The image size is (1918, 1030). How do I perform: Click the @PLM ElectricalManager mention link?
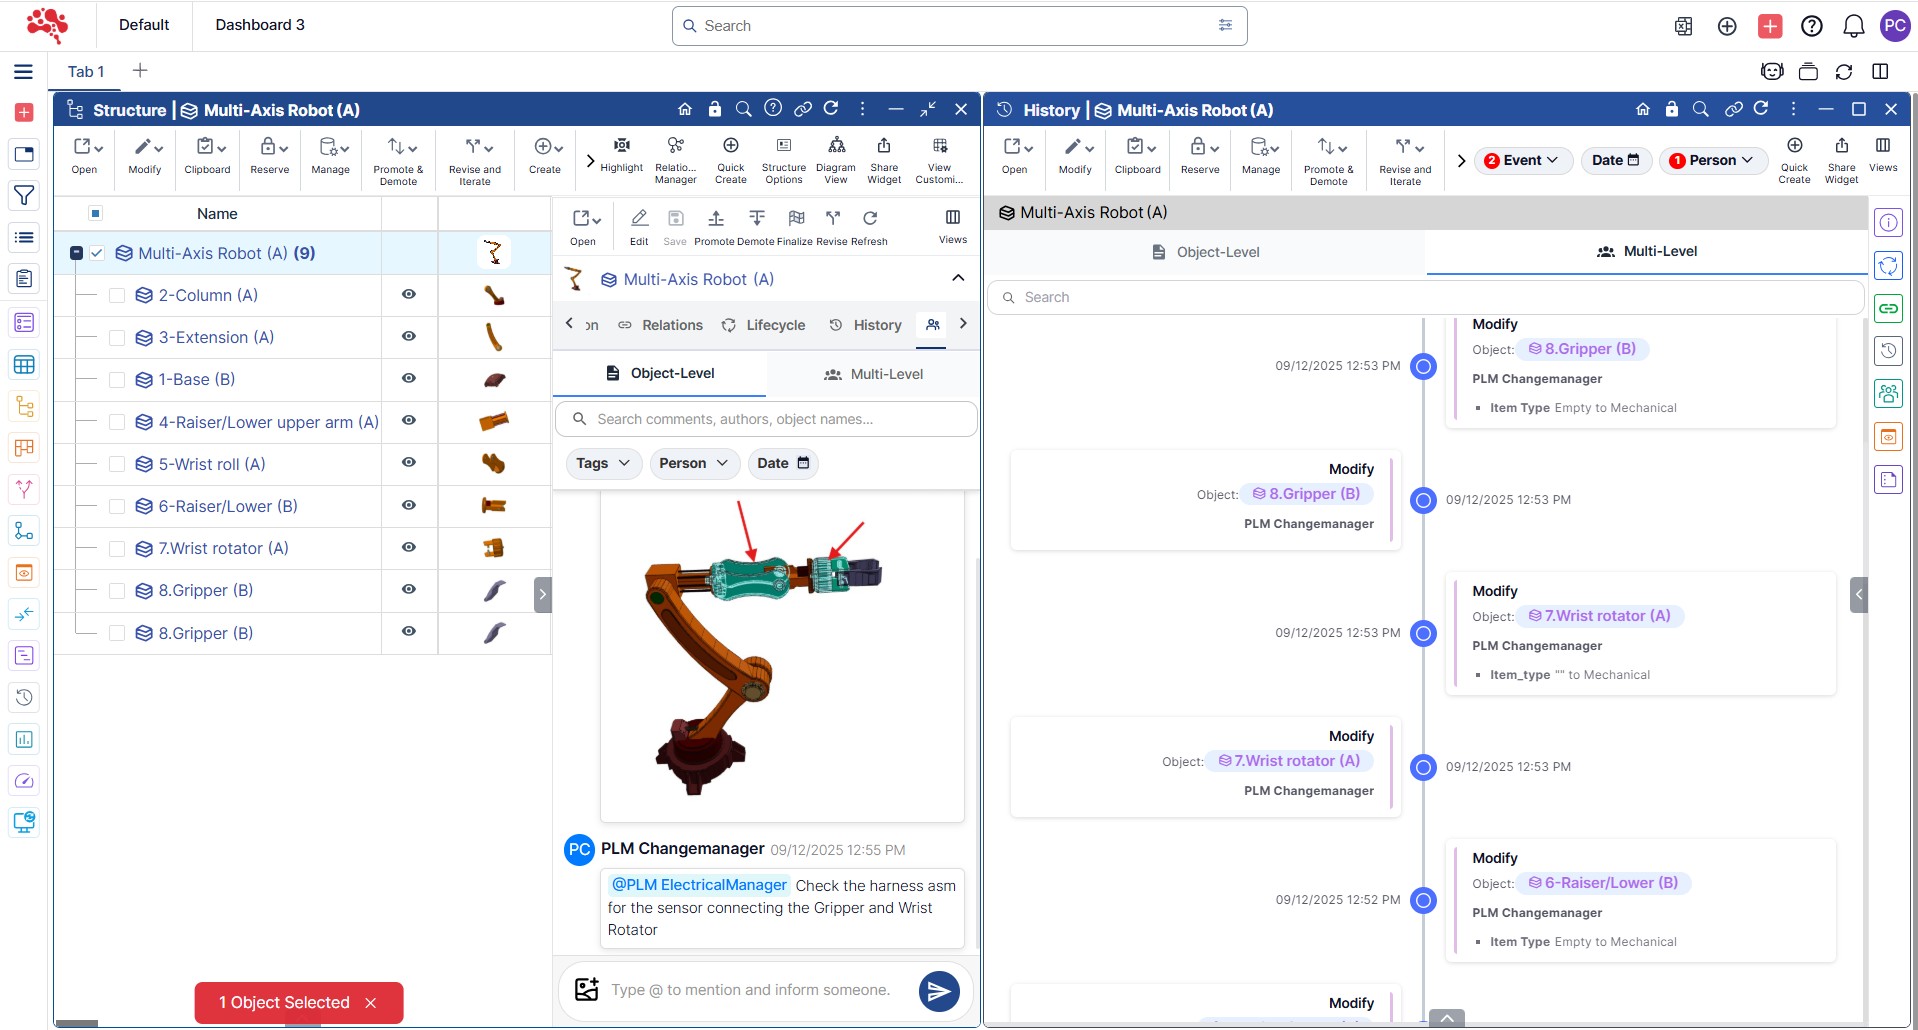click(x=699, y=885)
